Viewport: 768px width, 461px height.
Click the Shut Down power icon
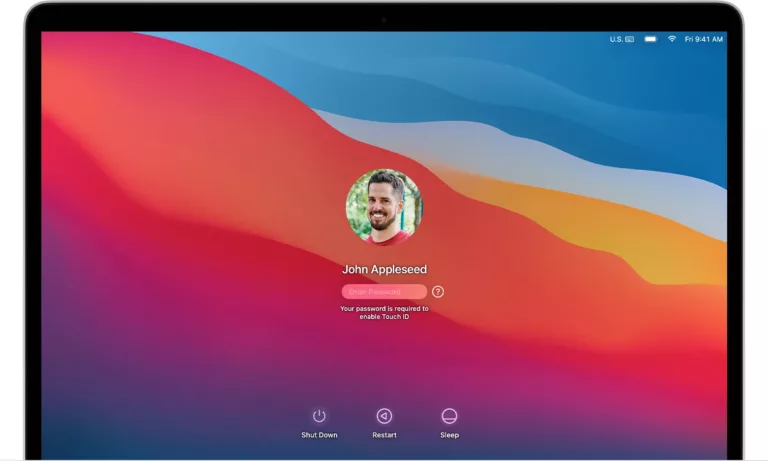coord(319,416)
